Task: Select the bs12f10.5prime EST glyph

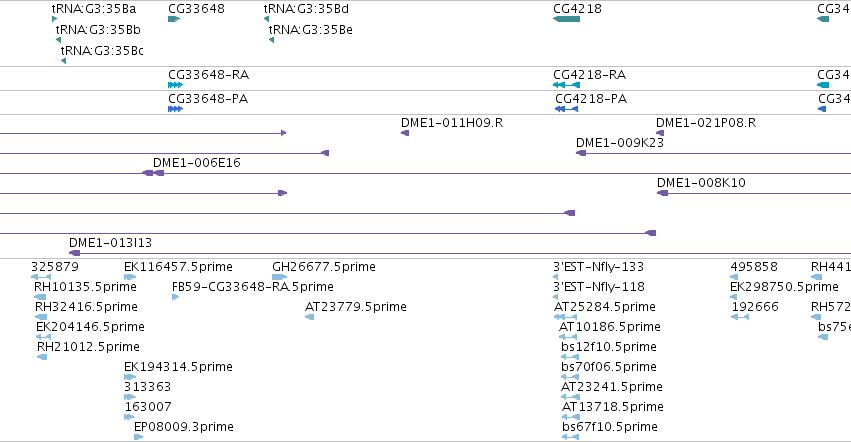Action: tap(570, 357)
